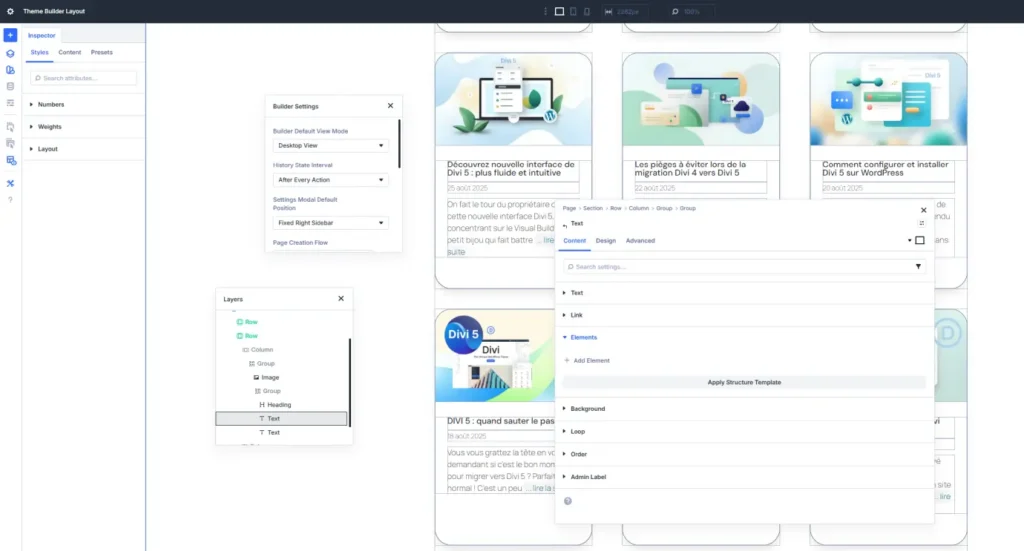Focus the Search attributes field
Screen dimensions: 1024x551
point(83,78)
